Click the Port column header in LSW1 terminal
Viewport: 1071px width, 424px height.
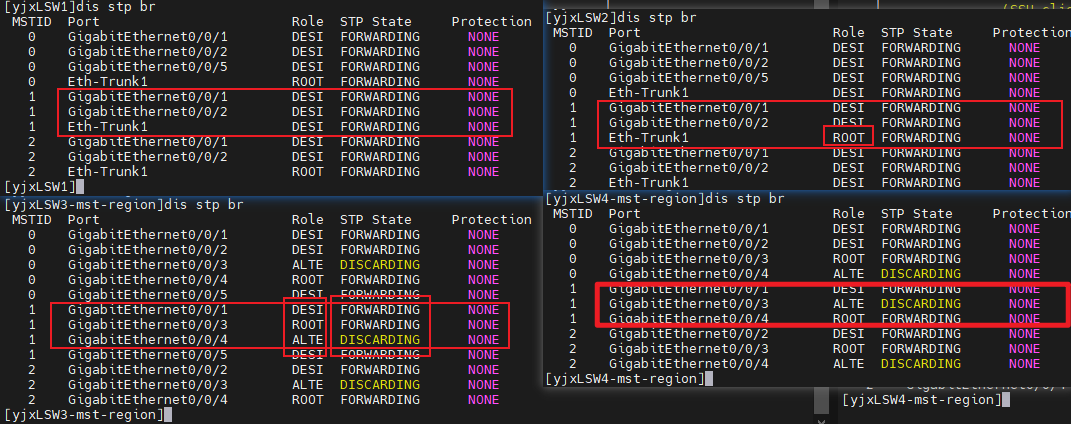pyautogui.click(x=84, y=21)
